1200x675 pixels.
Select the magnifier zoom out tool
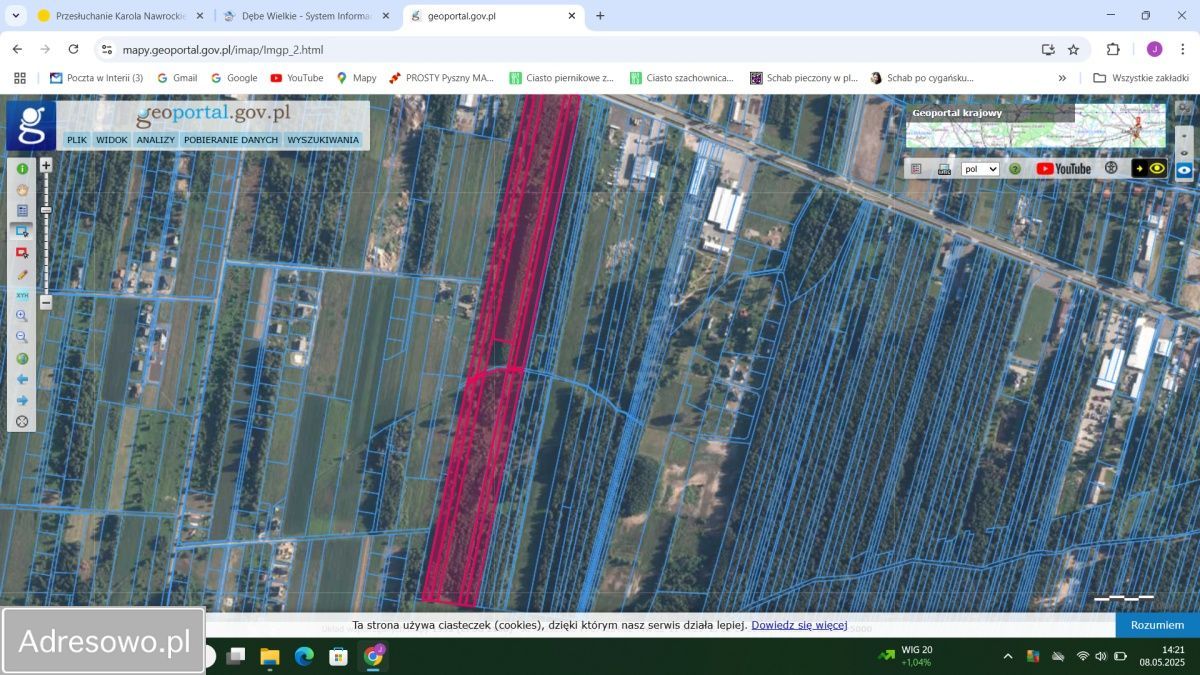(x=22, y=337)
